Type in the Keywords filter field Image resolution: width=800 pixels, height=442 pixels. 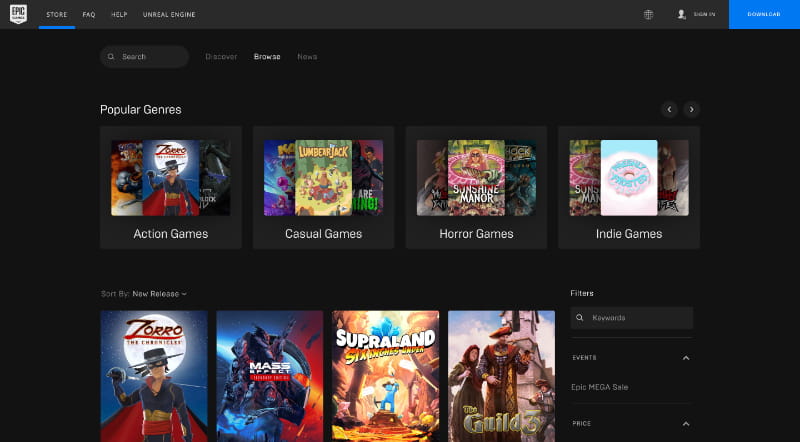pos(638,318)
